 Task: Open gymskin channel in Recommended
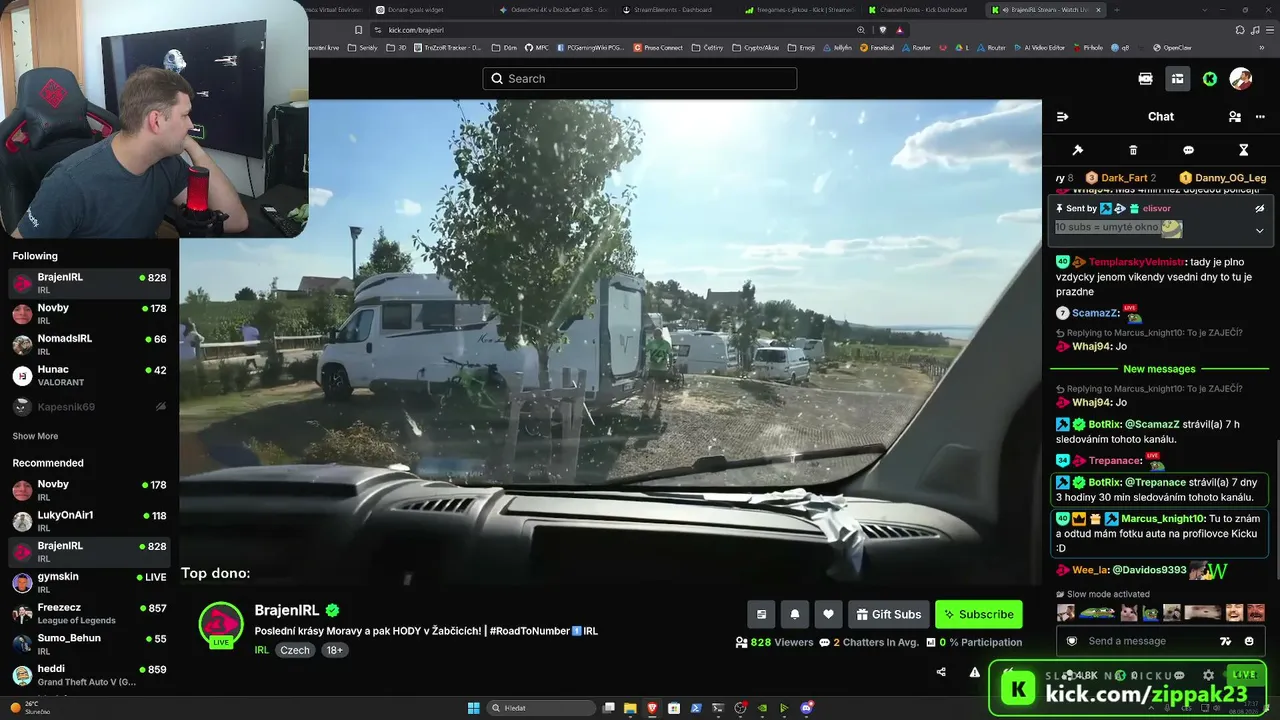[x=89, y=583]
